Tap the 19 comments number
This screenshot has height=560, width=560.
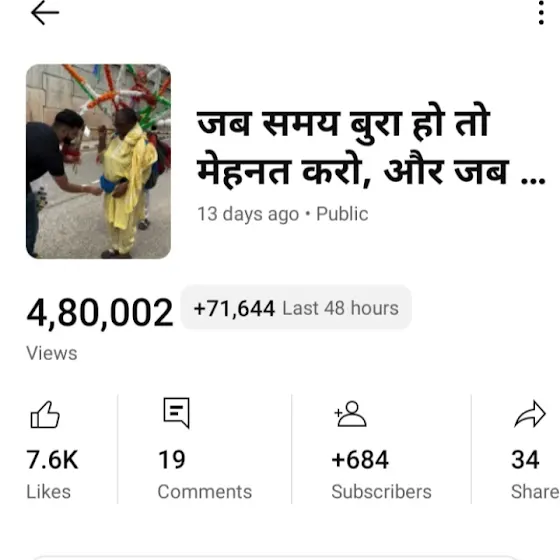pos(172,460)
